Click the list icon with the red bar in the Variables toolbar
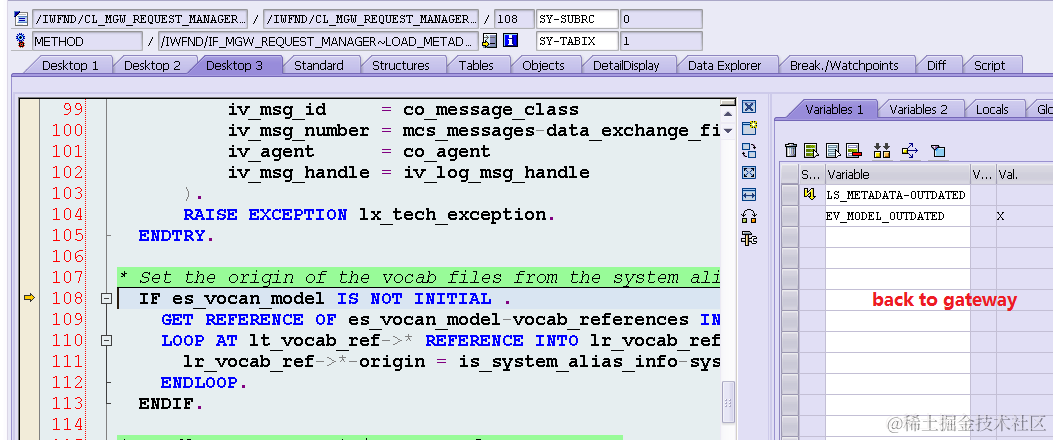The width and height of the screenshot is (1053, 440). pyautogui.click(x=854, y=150)
